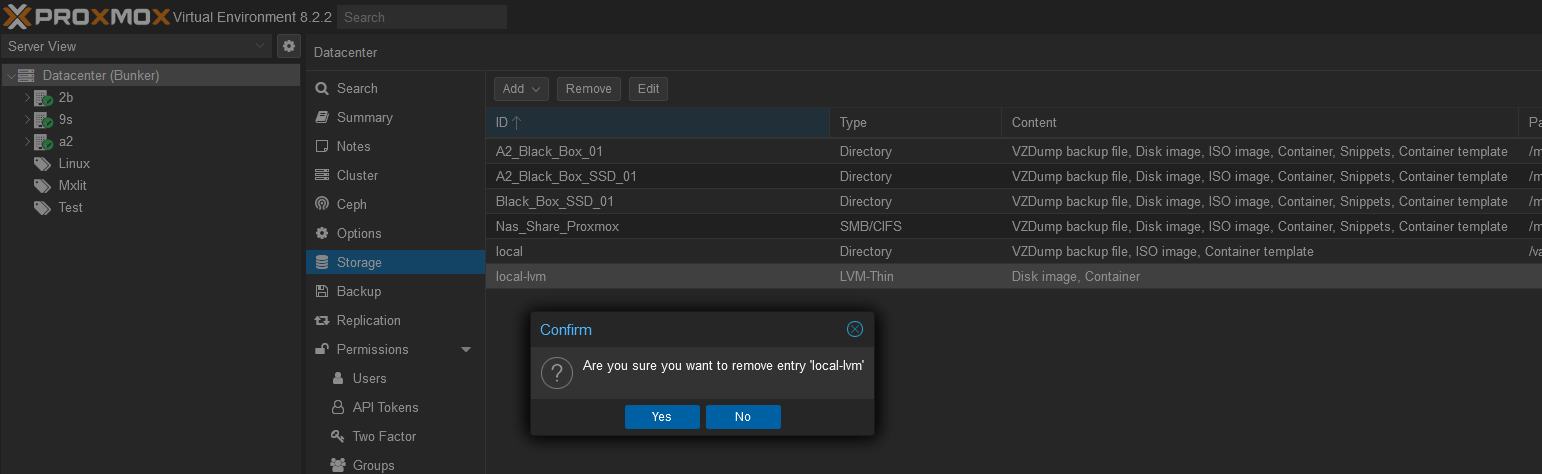This screenshot has height=474, width=1542.
Task: Click the Cluster server icon
Action: click(322, 175)
